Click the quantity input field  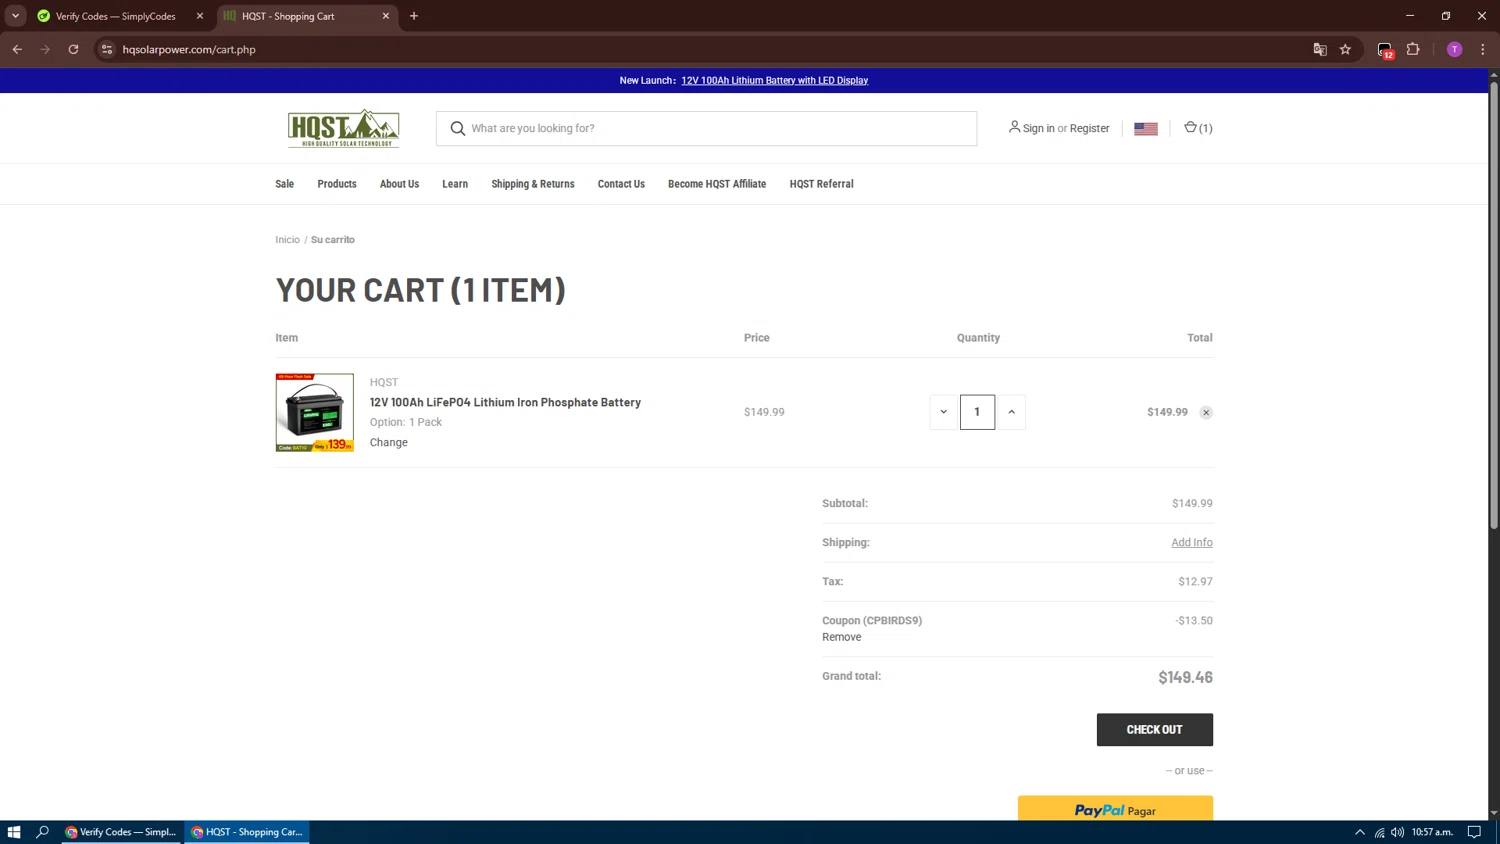(x=977, y=412)
